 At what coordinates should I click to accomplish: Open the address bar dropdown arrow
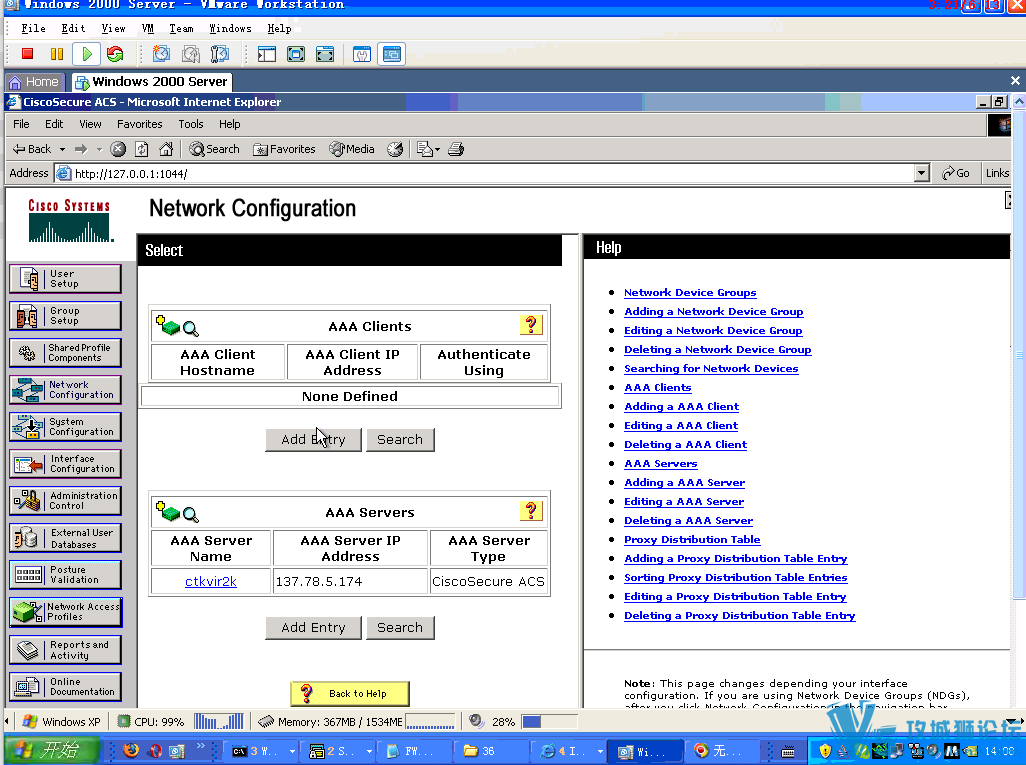coord(921,173)
